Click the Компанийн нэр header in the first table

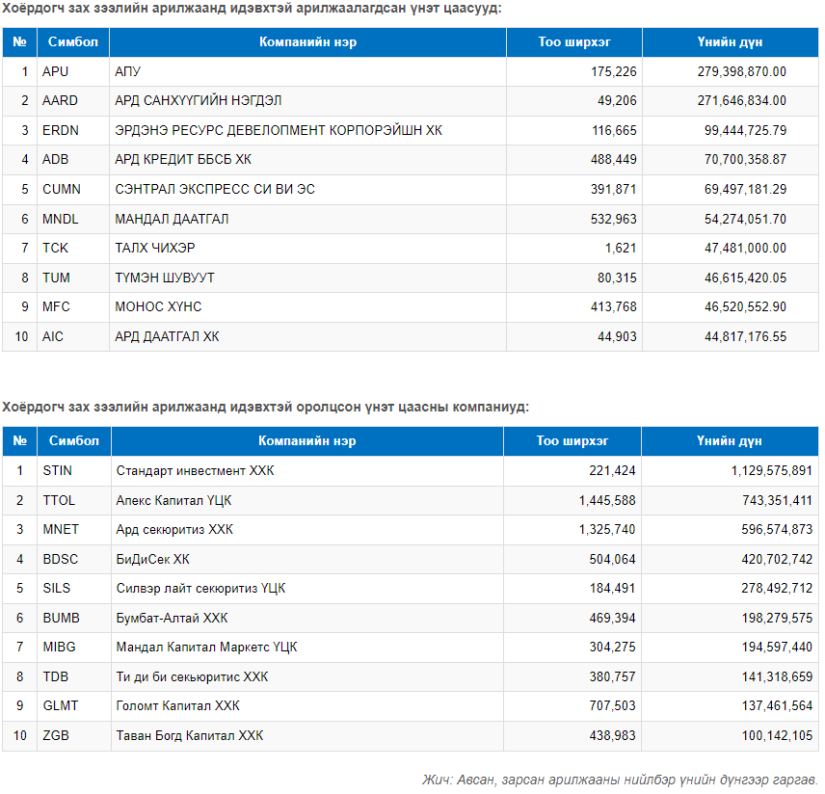point(308,42)
